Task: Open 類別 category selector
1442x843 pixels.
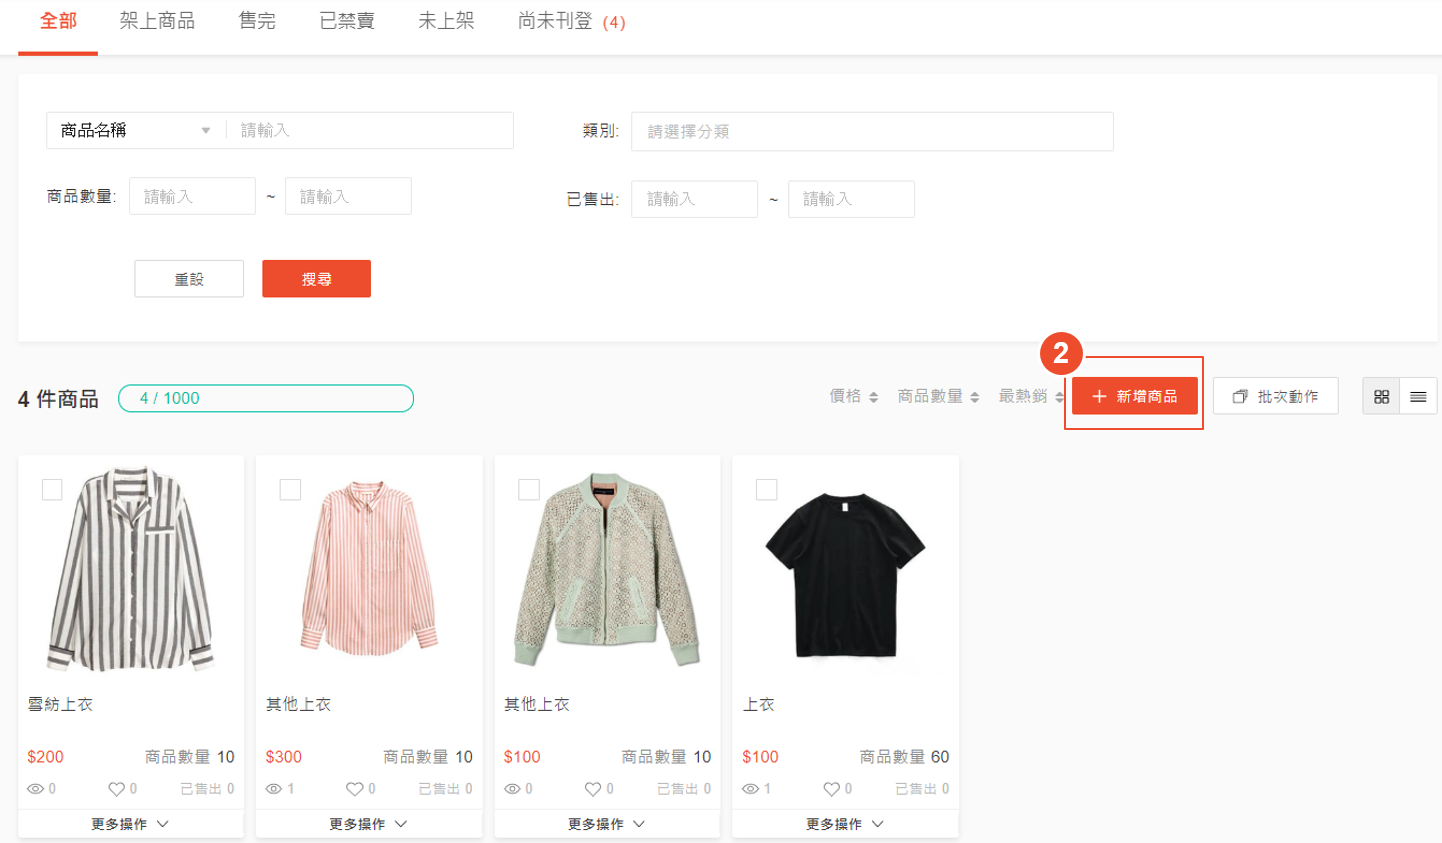Action: [x=872, y=131]
